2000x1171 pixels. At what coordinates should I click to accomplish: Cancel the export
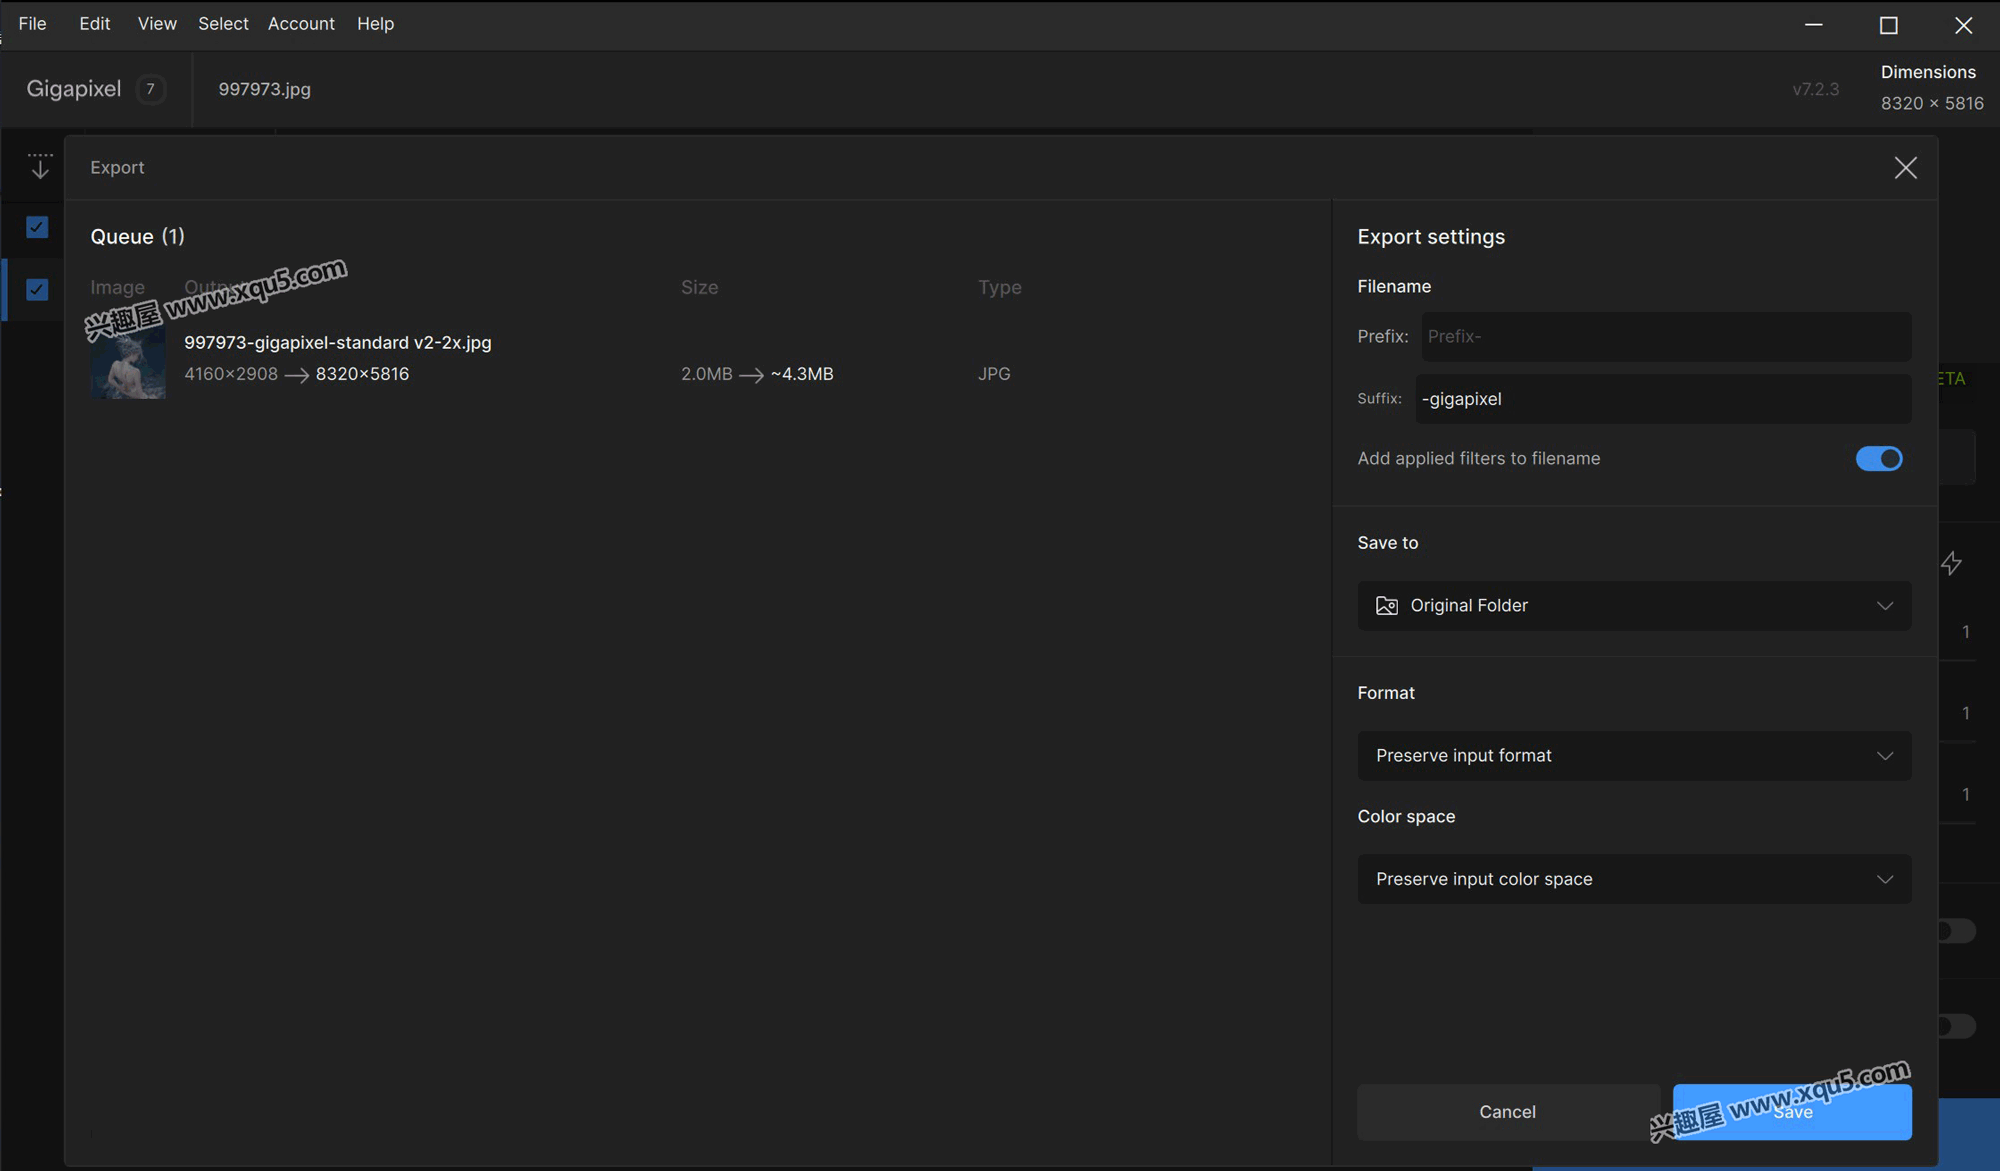click(x=1508, y=1112)
